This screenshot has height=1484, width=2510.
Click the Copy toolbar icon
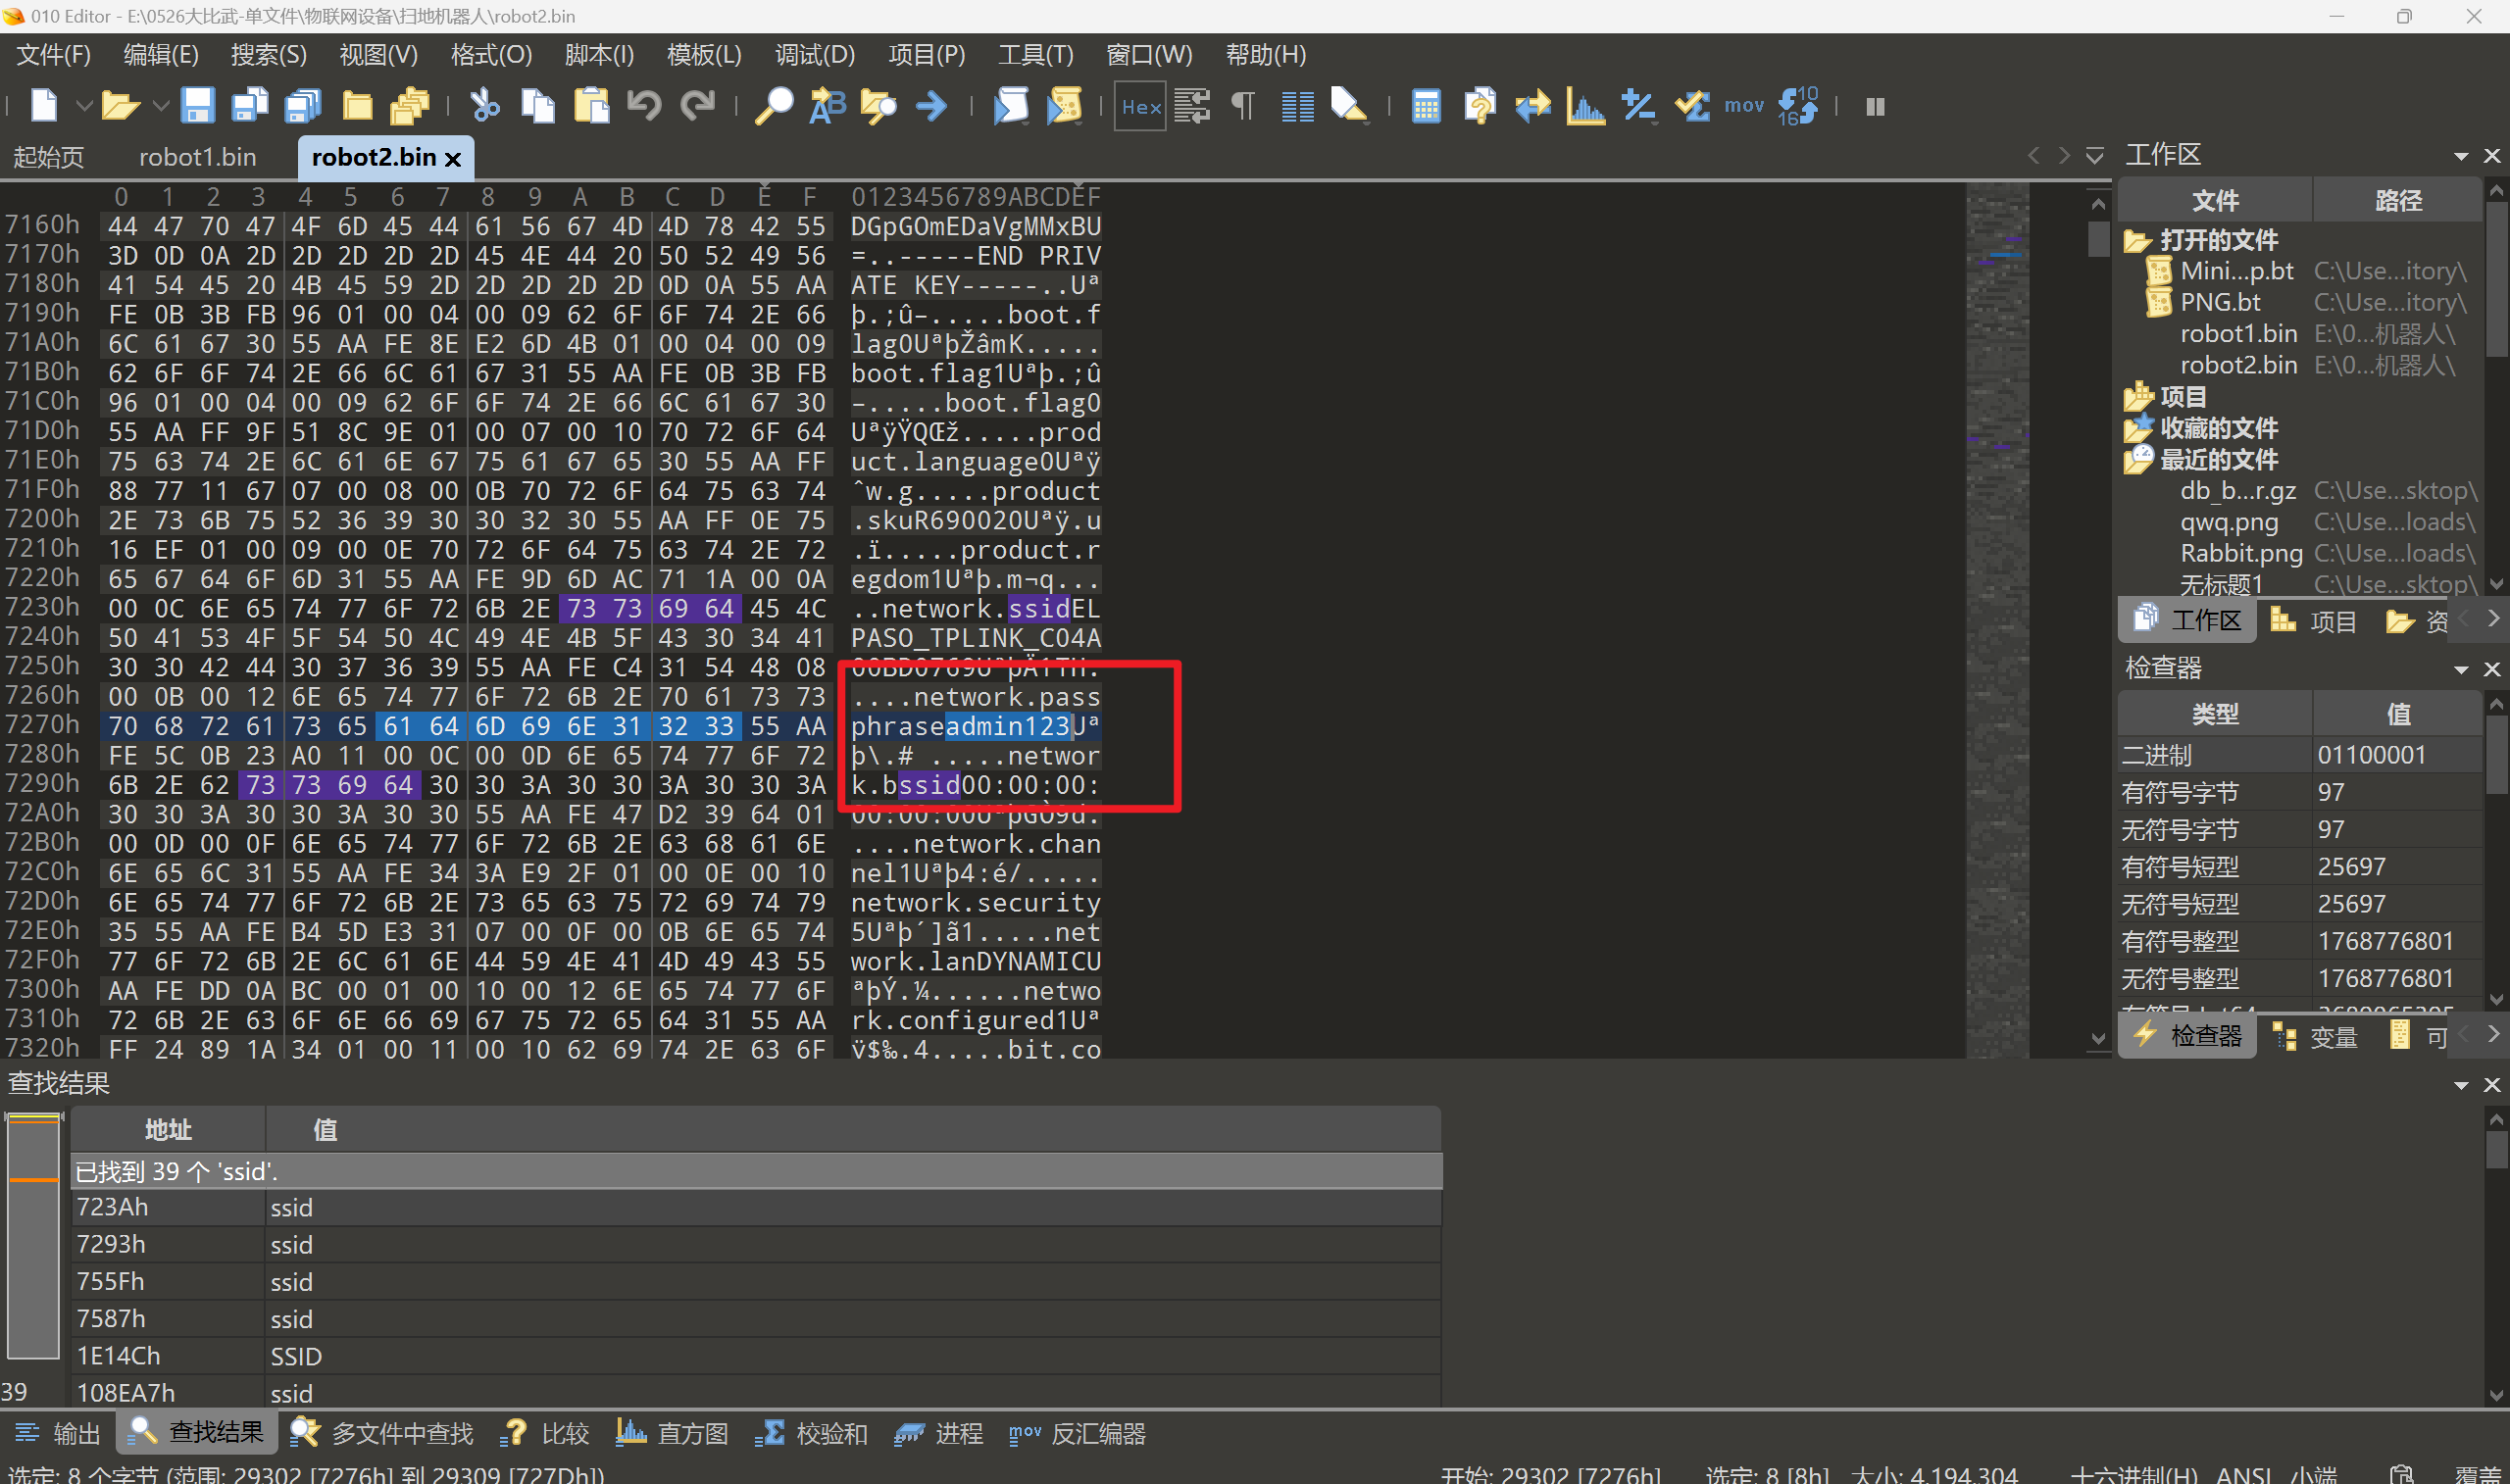(538, 105)
